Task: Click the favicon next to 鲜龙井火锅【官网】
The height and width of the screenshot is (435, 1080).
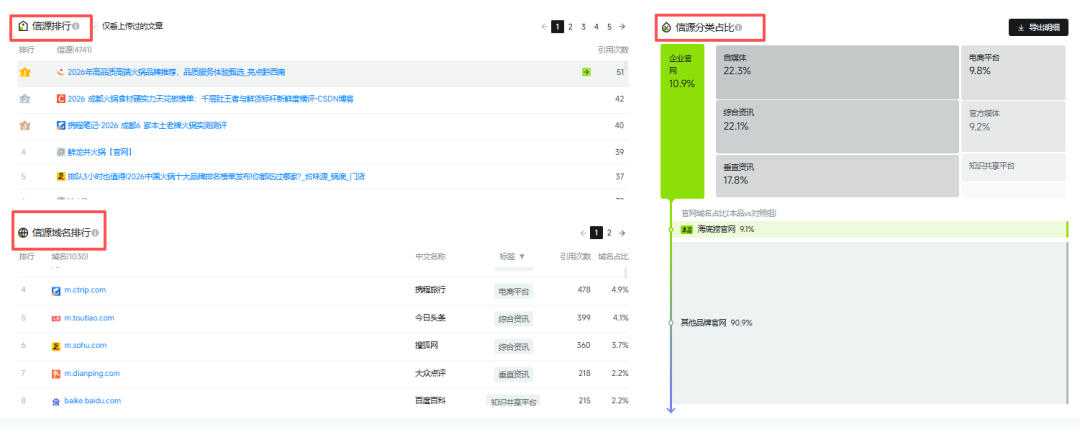Action: tap(61, 152)
